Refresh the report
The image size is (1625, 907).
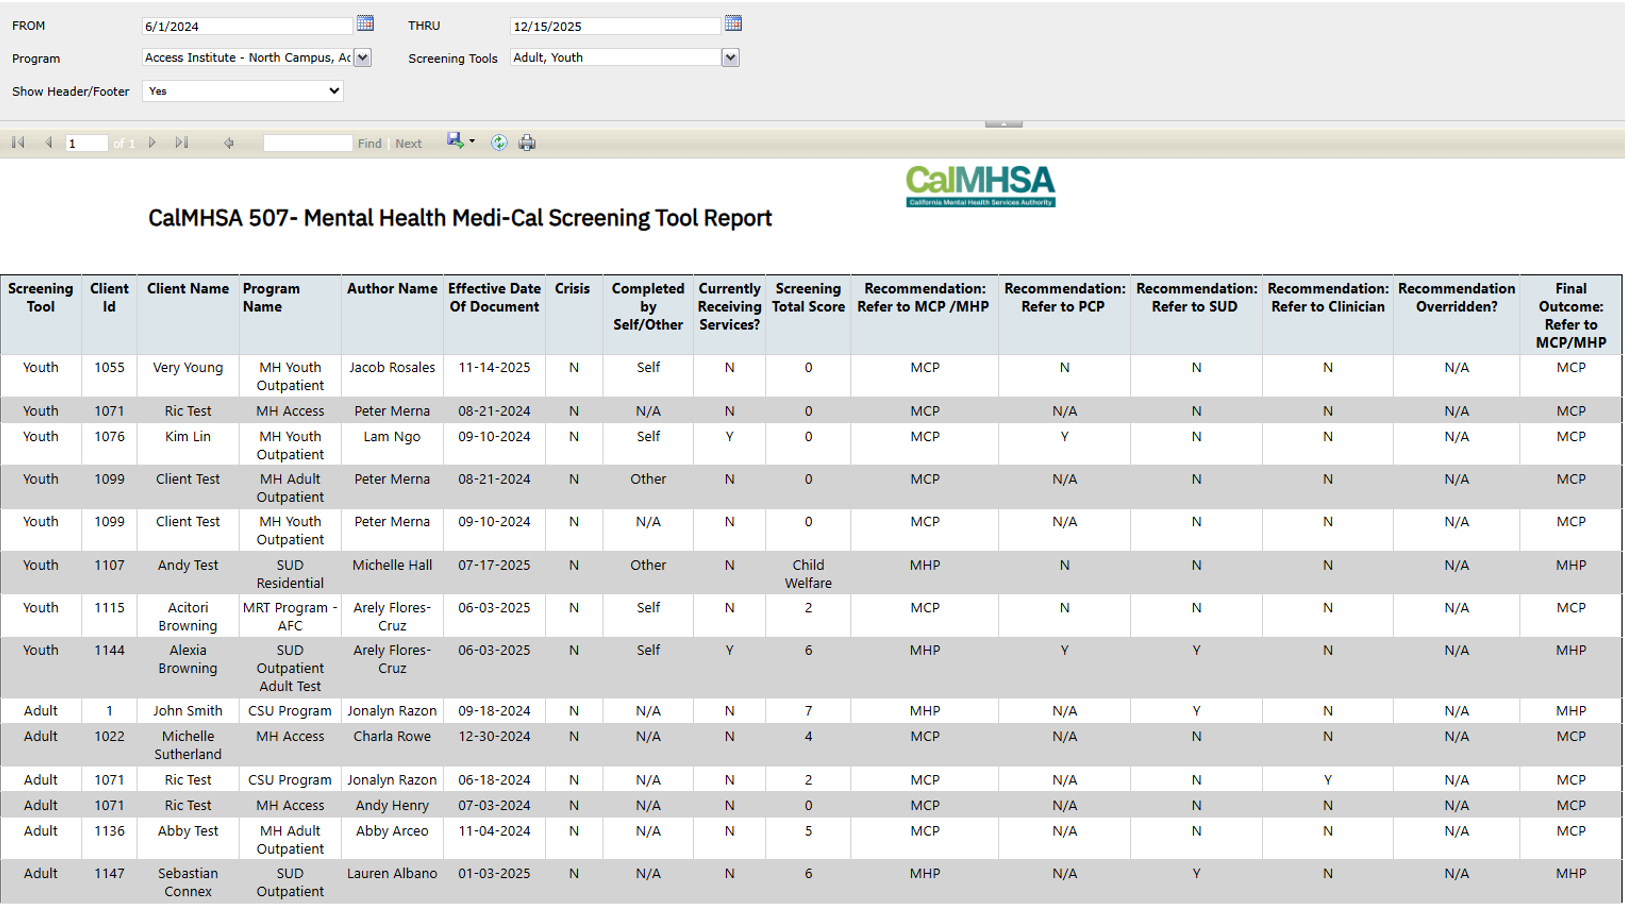click(499, 143)
